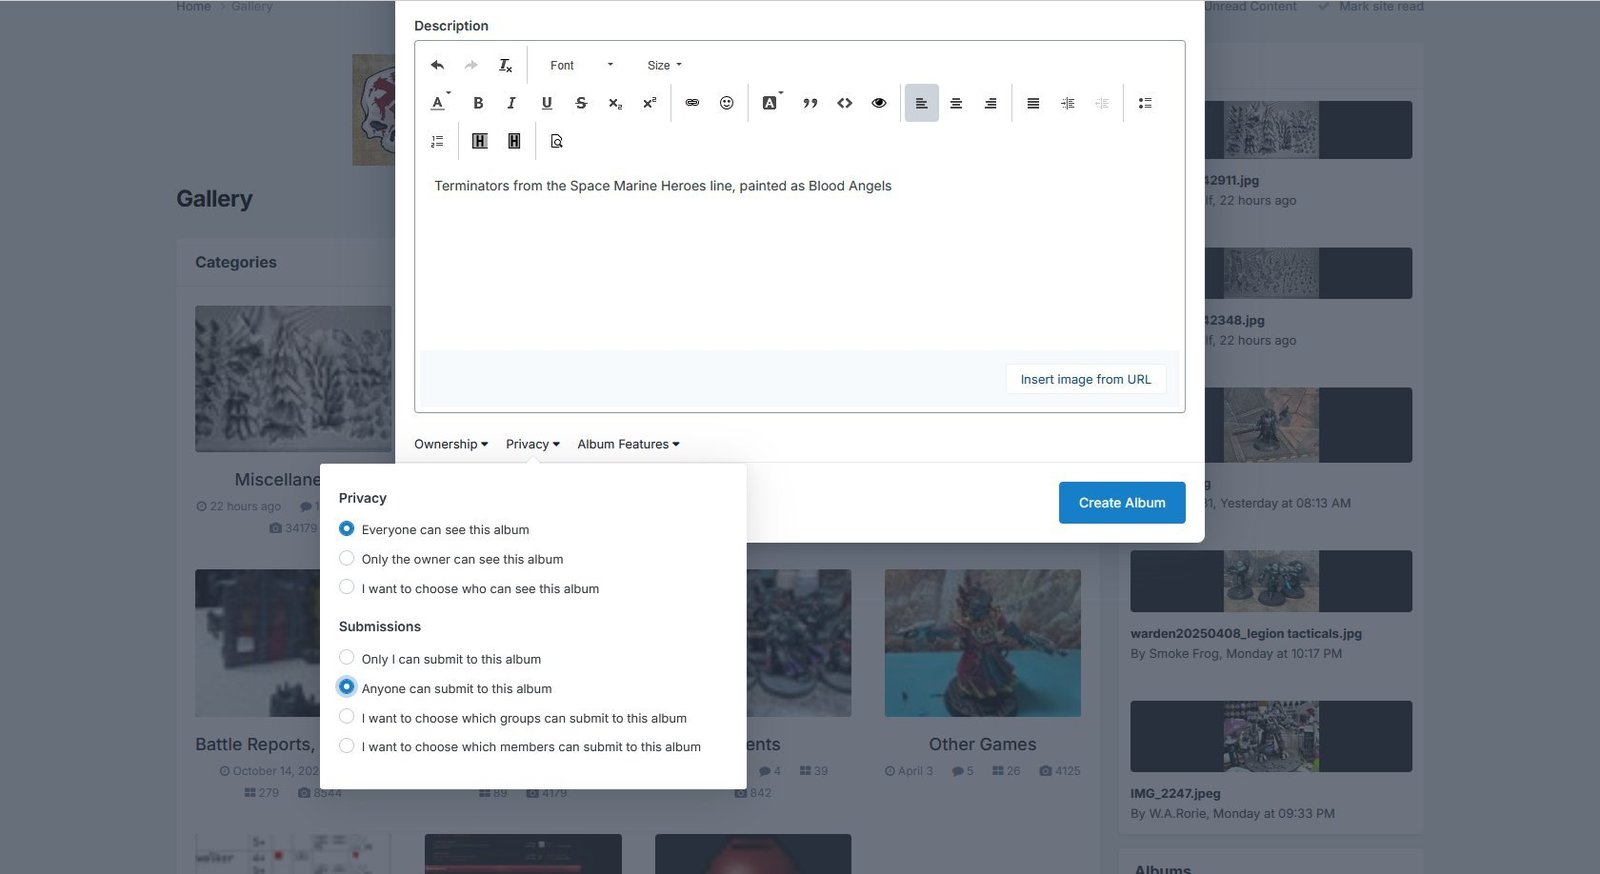Image resolution: width=1600 pixels, height=874 pixels.
Task: Insert a code block
Action: tap(845, 103)
